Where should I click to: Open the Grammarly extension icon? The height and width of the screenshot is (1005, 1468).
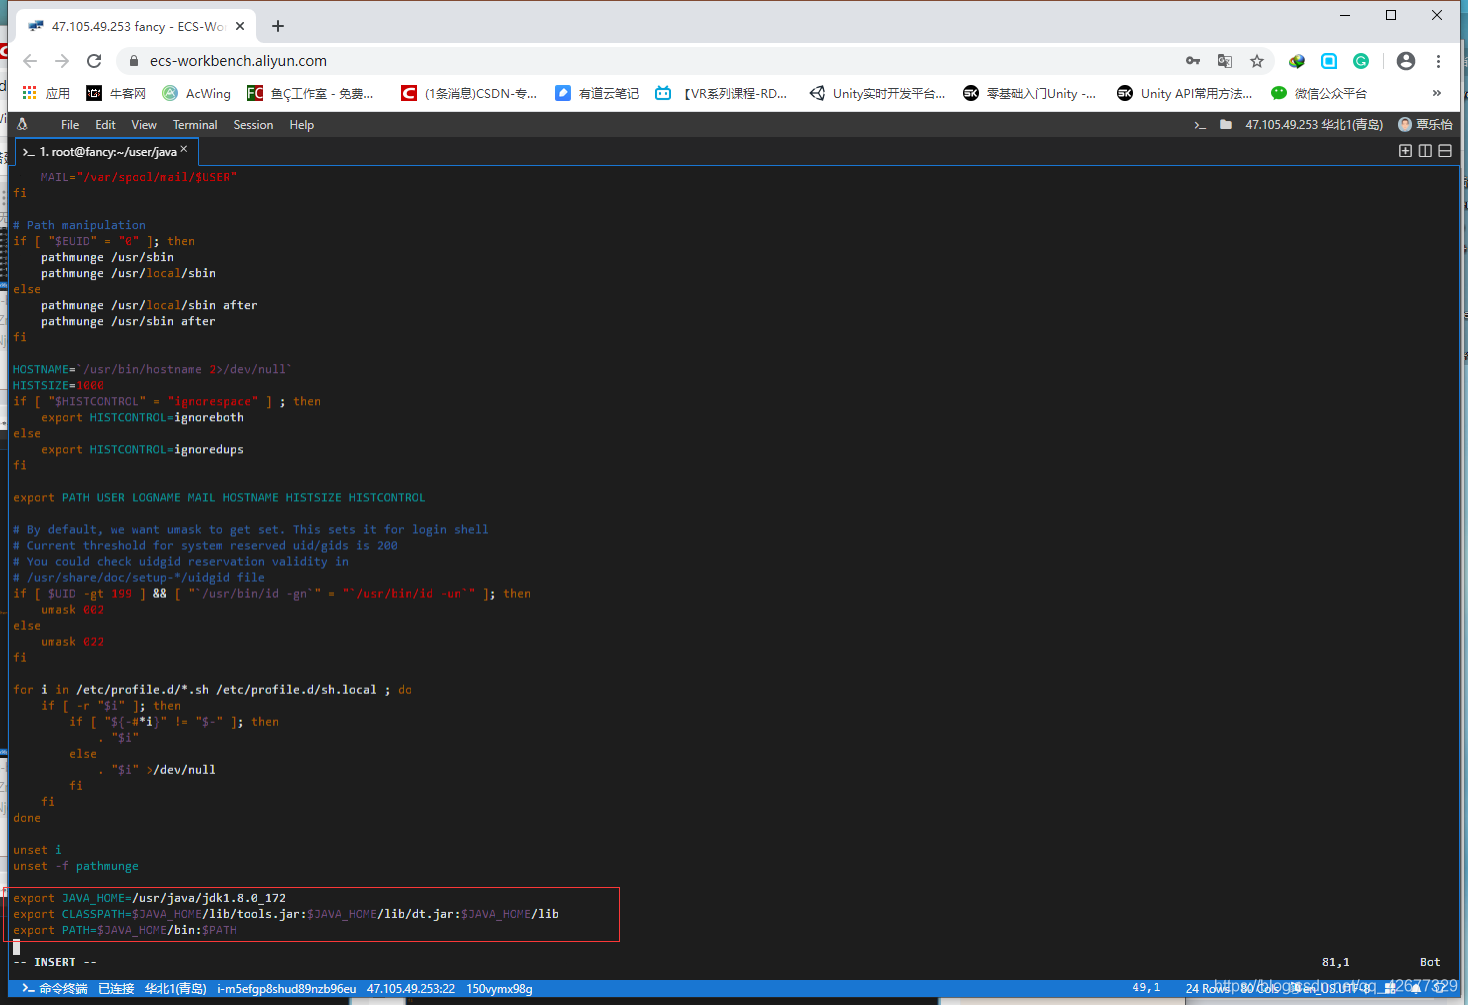(x=1361, y=61)
